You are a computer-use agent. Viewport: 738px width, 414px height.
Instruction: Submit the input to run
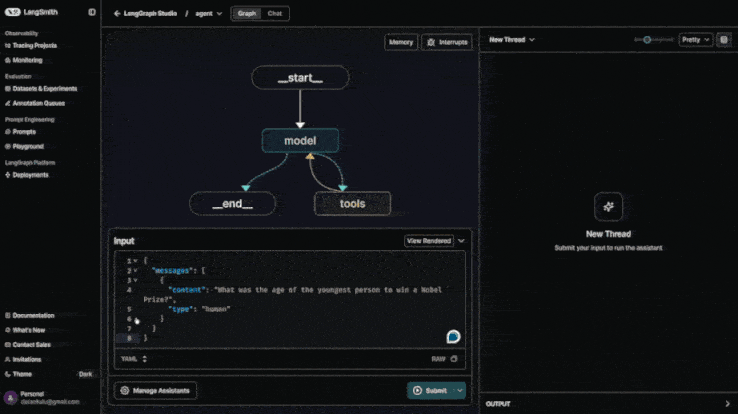pos(431,390)
